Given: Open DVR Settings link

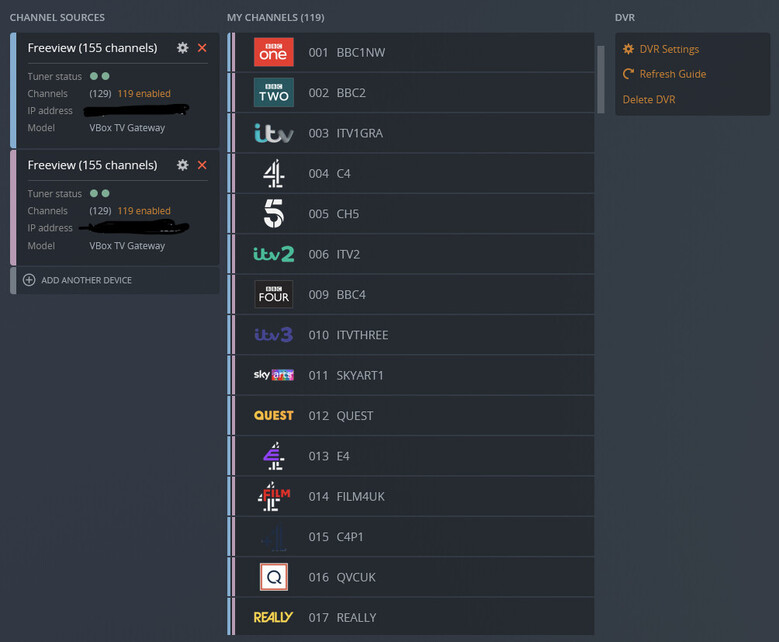Looking at the screenshot, I should (669, 49).
